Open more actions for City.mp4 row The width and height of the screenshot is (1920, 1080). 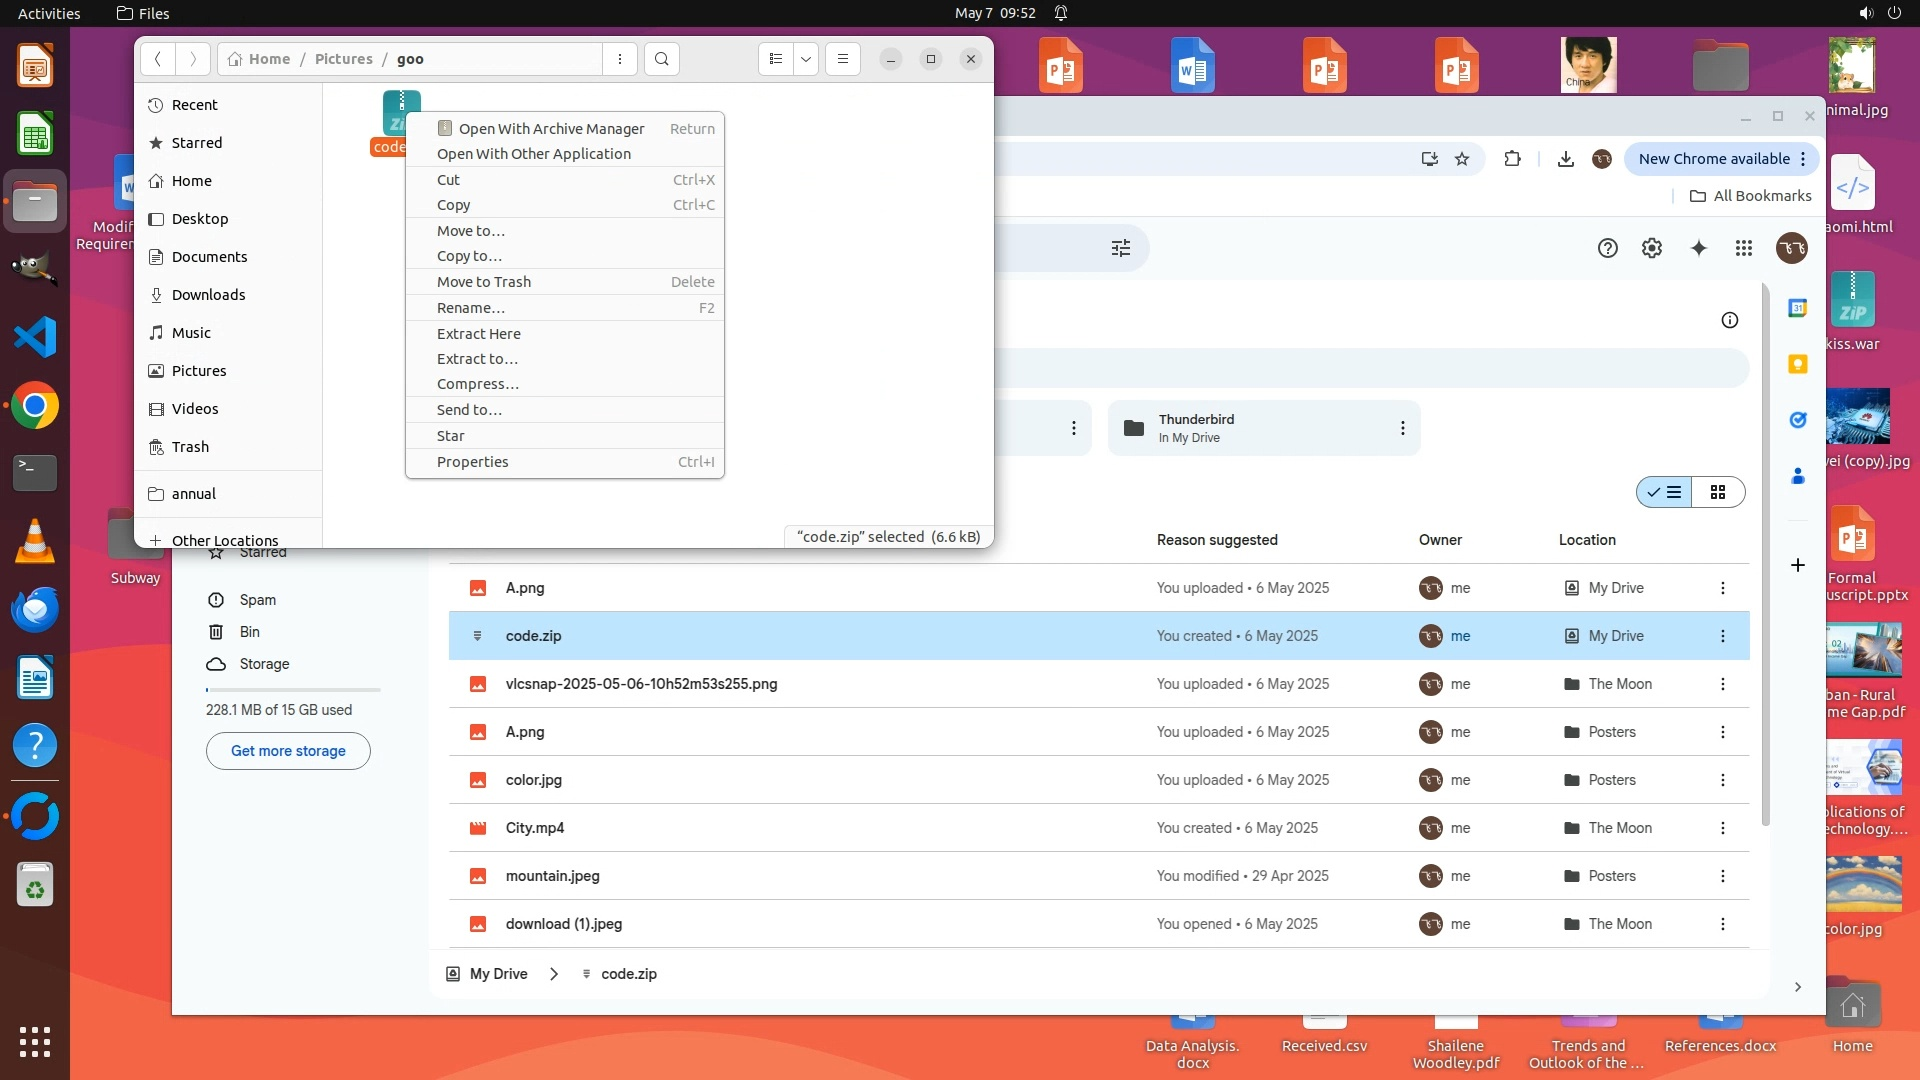[1722, 828]
